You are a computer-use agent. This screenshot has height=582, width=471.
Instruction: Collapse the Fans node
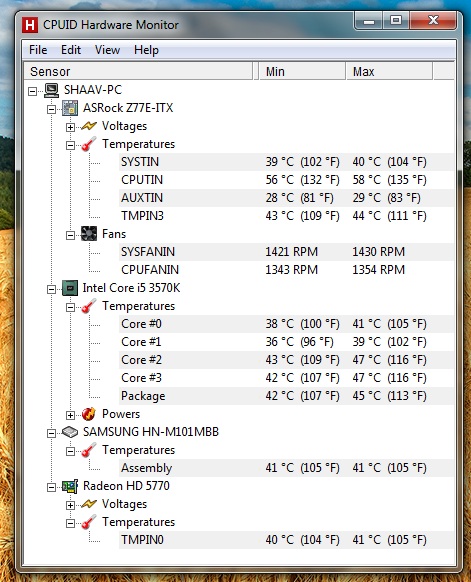coord(70,235)
